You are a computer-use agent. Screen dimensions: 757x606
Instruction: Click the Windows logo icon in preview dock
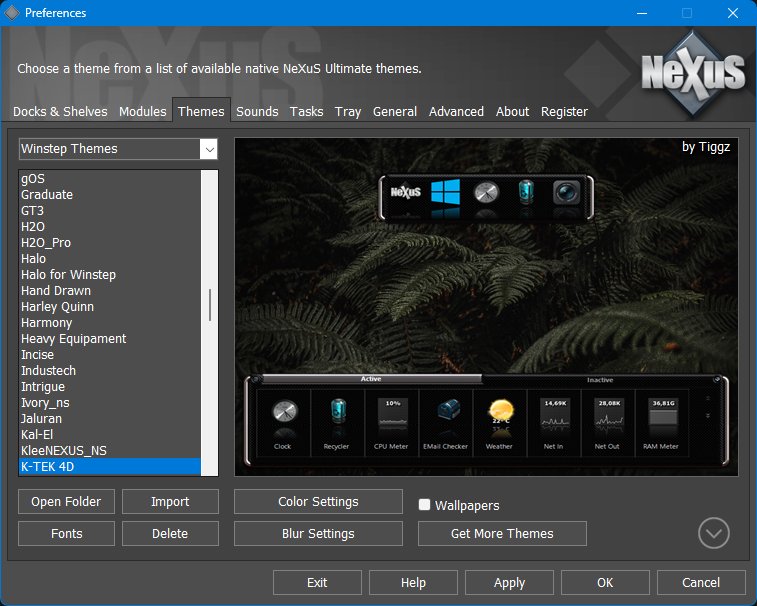point(445,192)
